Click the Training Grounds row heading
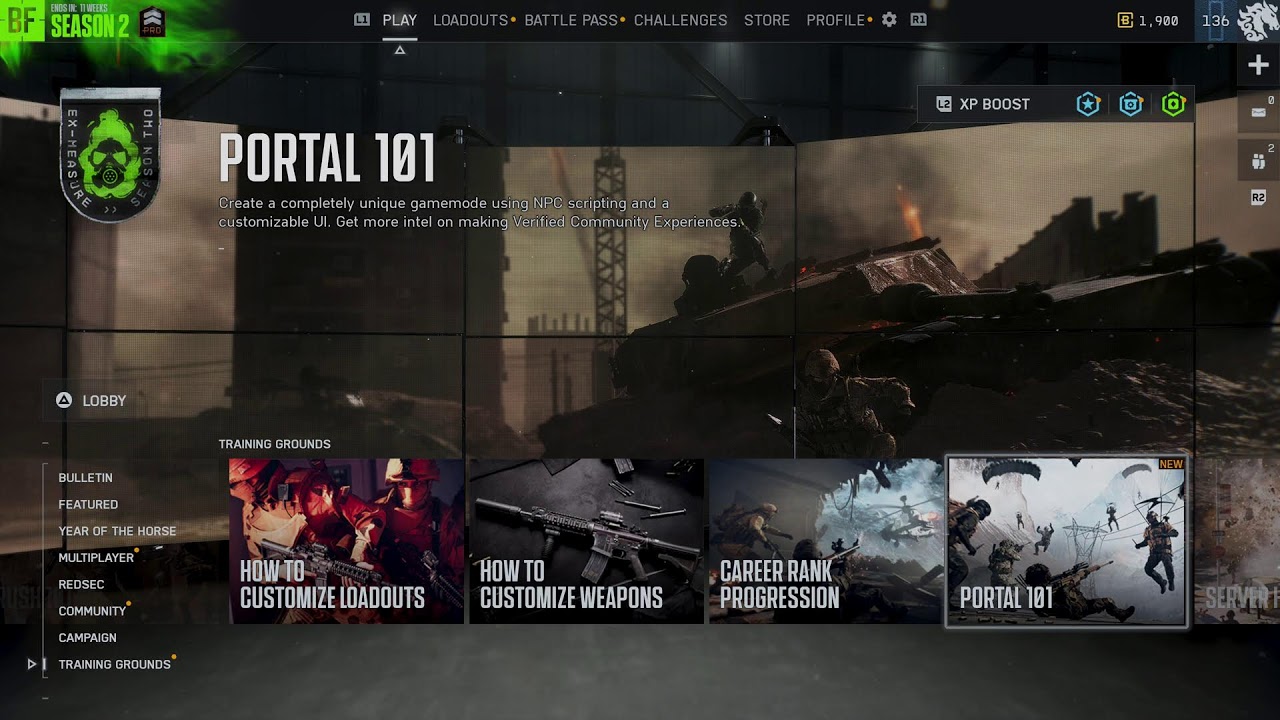The image size is (1280, 720). coord(274,444)
